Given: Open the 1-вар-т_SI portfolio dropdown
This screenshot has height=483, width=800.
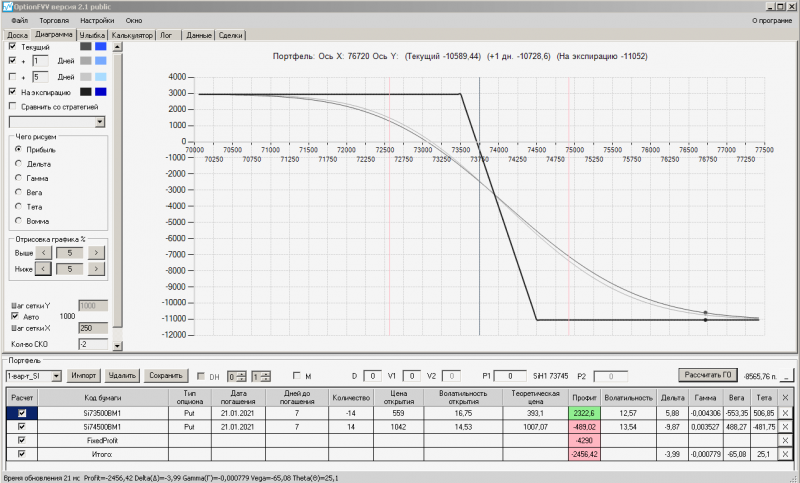Looking at the screenshot, I should (56, 376).
